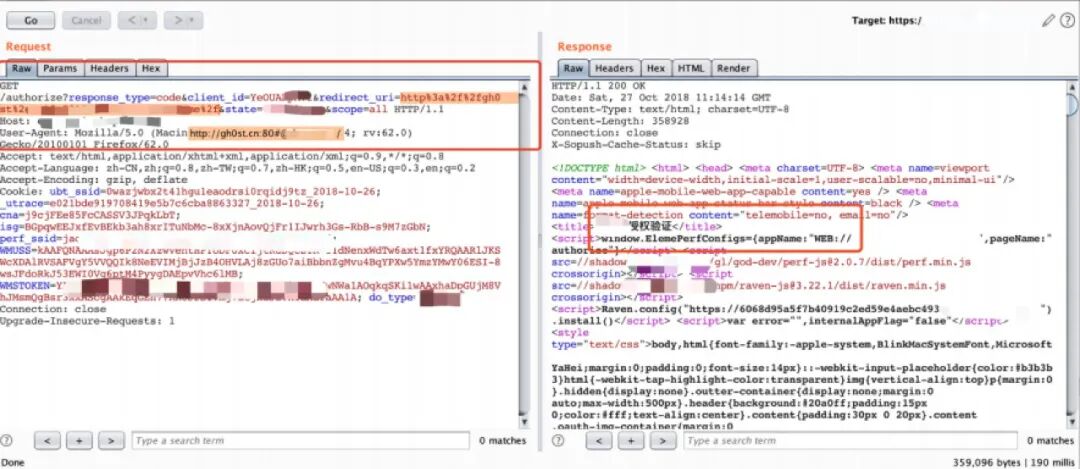Click response search next match button
This screenshot has width=1080, height=469.
pyautogui.click(x=663, y=441)
